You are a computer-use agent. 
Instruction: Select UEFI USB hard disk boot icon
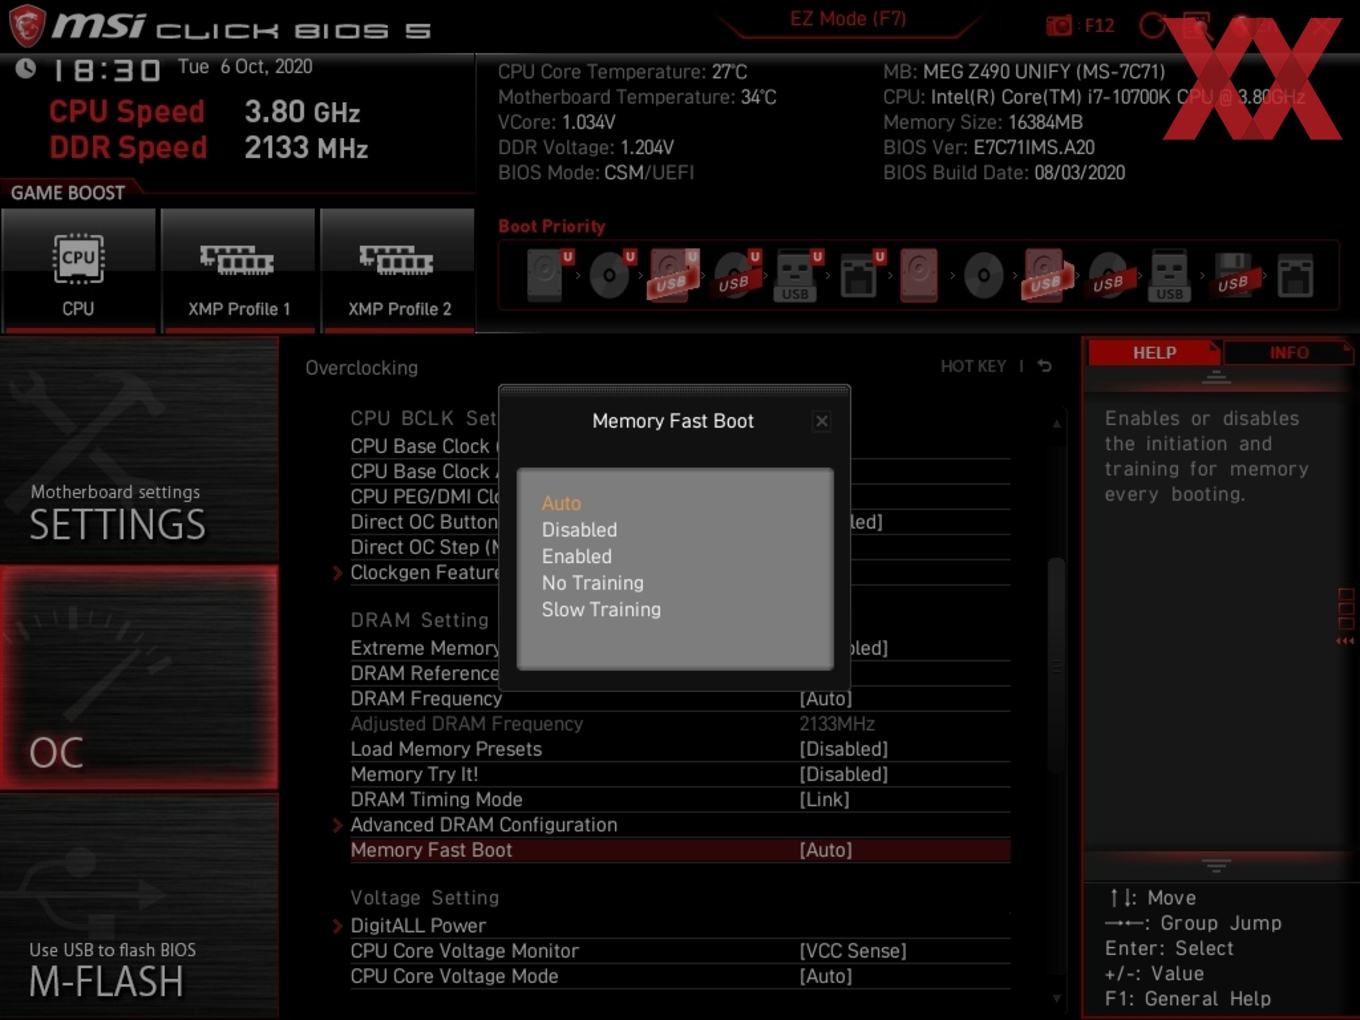point(673,275)
